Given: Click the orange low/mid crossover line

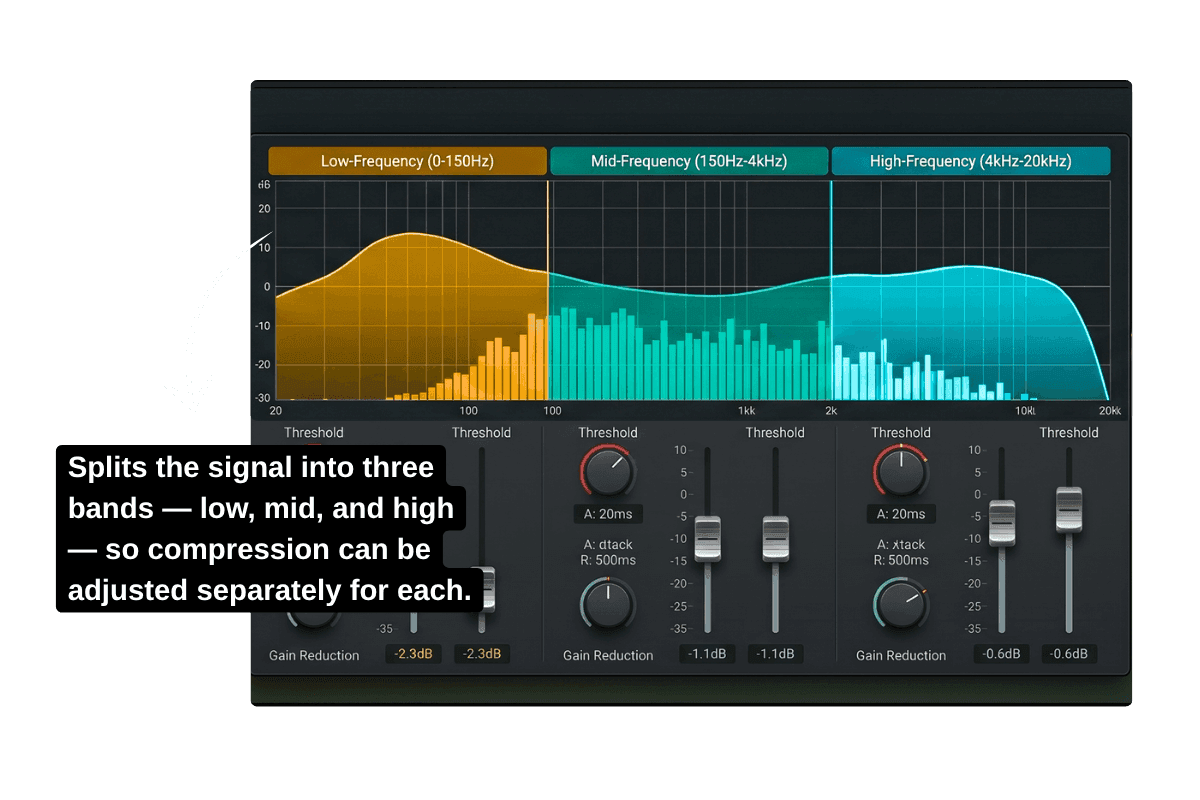Looking at the screenshot, I should [x=548, y=290].
